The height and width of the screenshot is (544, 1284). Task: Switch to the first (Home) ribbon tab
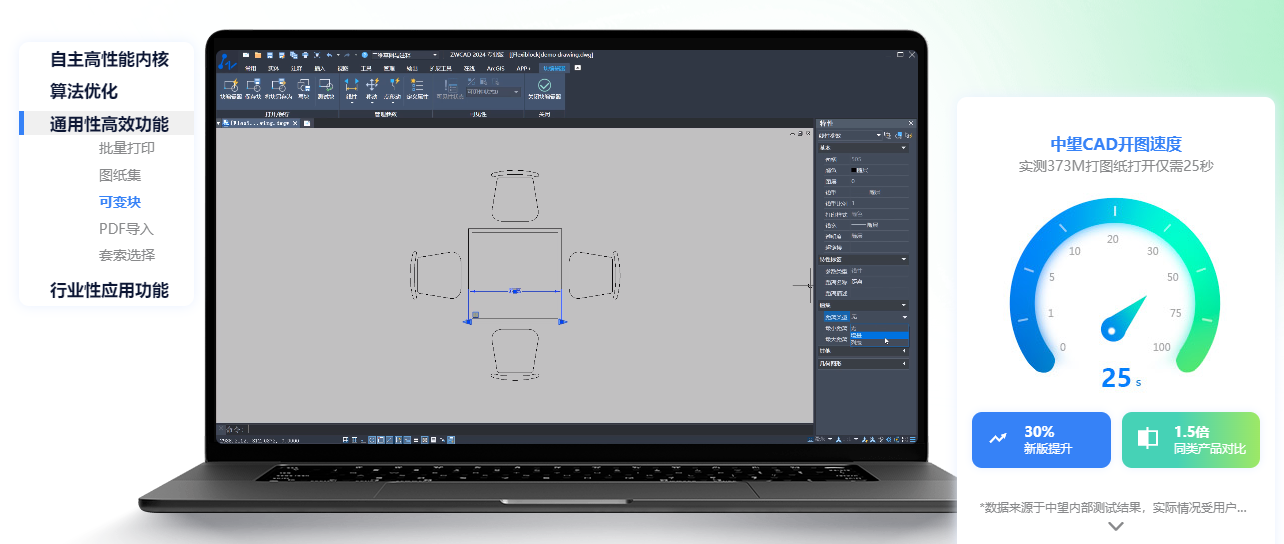point(251,68)
